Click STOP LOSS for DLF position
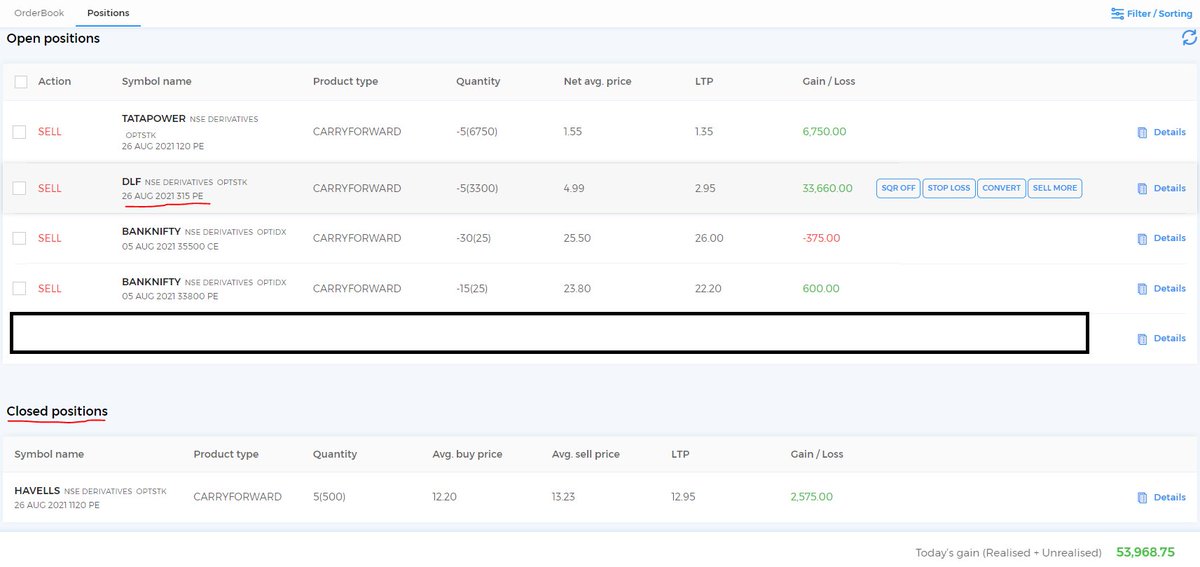The width and height of the screenshot is (1200, 567). pos(948,188)
